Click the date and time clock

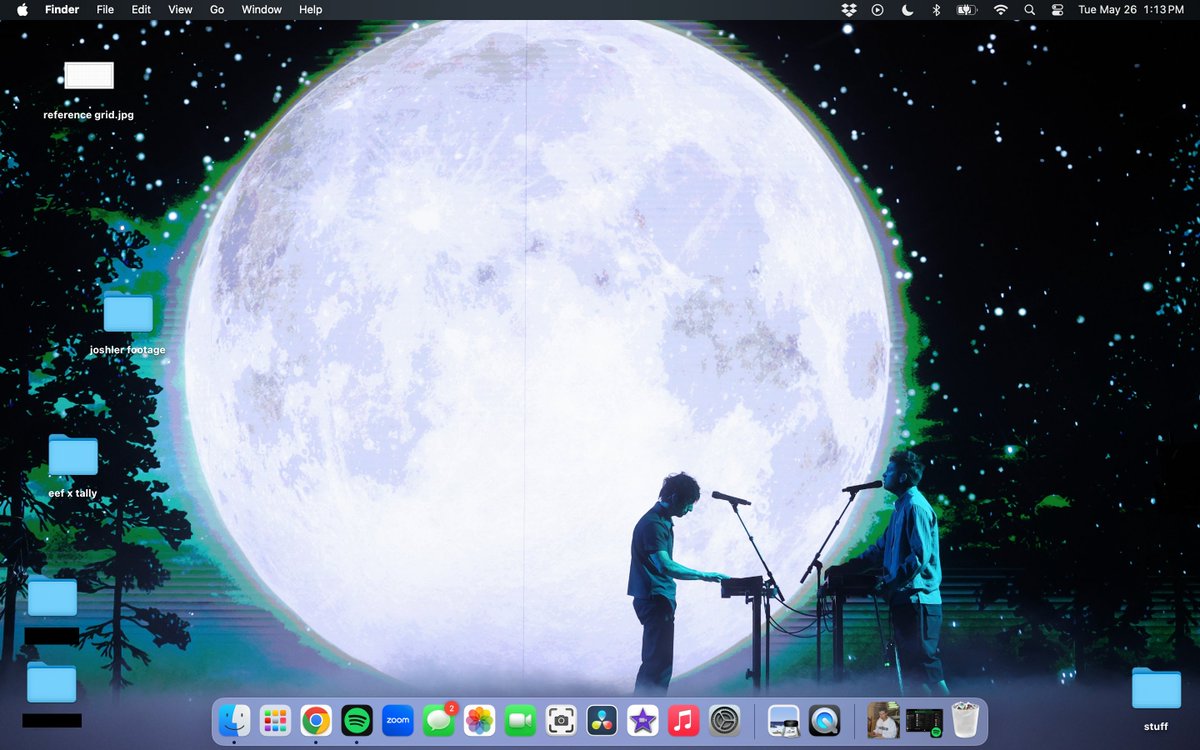coord(1130,9)
